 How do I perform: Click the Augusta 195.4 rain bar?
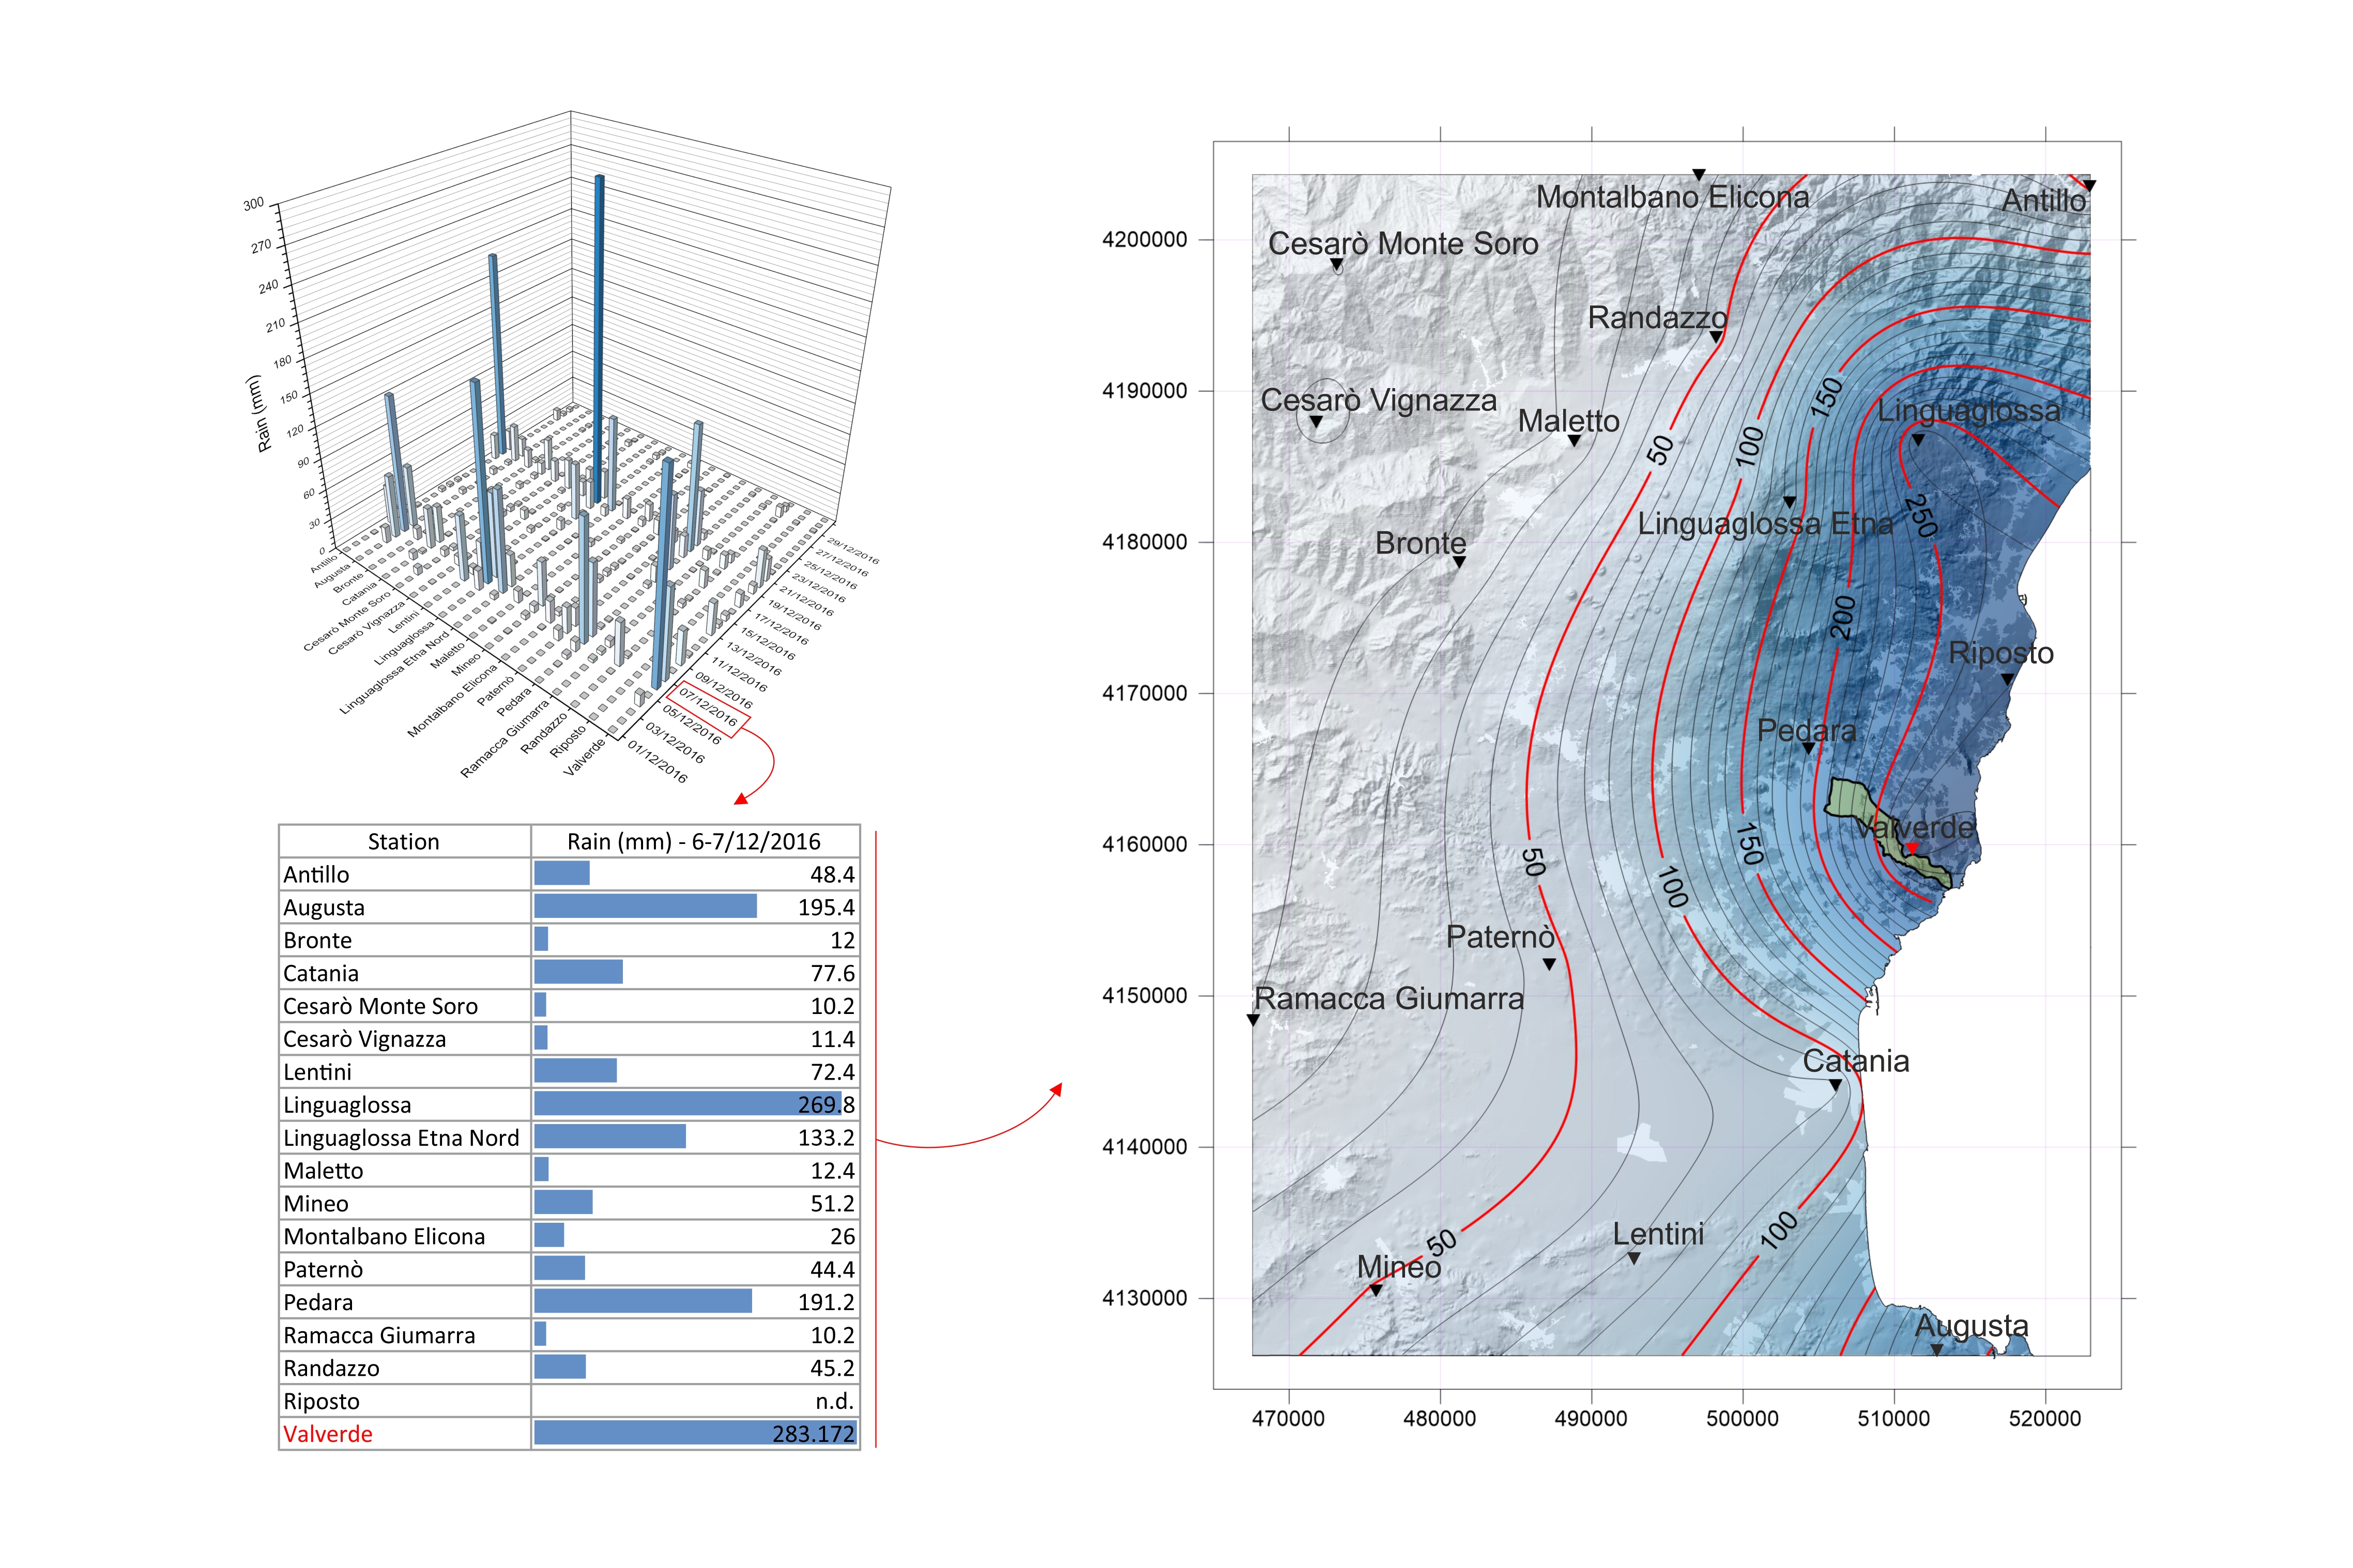coord(645,907)
